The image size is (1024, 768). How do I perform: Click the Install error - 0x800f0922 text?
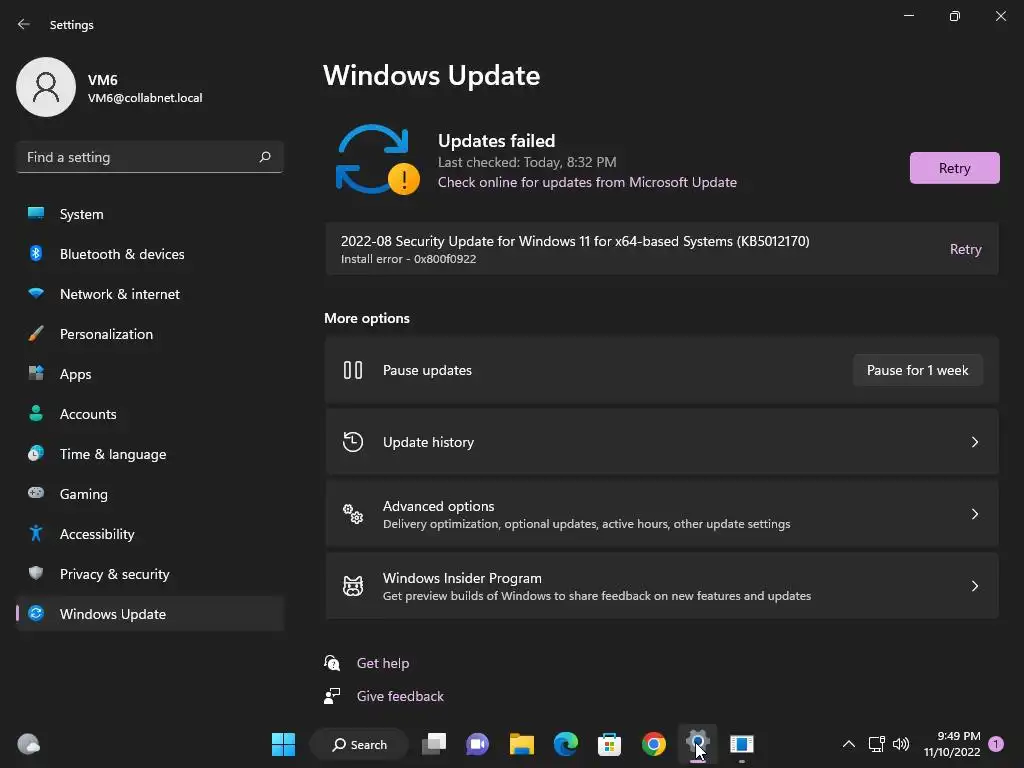tap(408, 259)
